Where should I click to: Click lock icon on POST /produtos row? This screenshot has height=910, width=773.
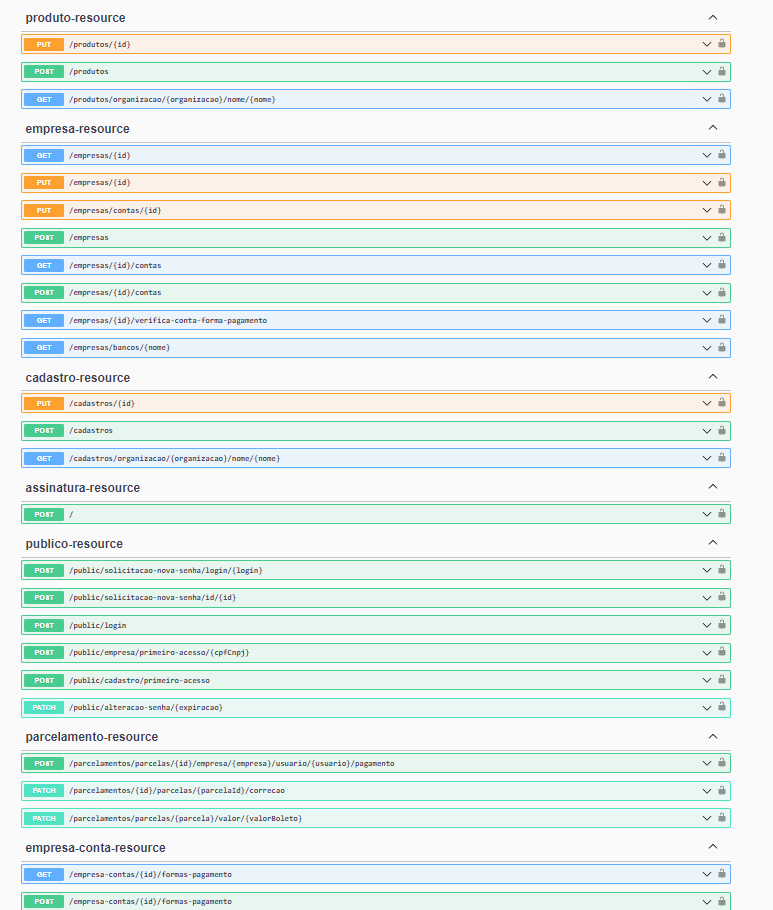(x=722, y=71)
